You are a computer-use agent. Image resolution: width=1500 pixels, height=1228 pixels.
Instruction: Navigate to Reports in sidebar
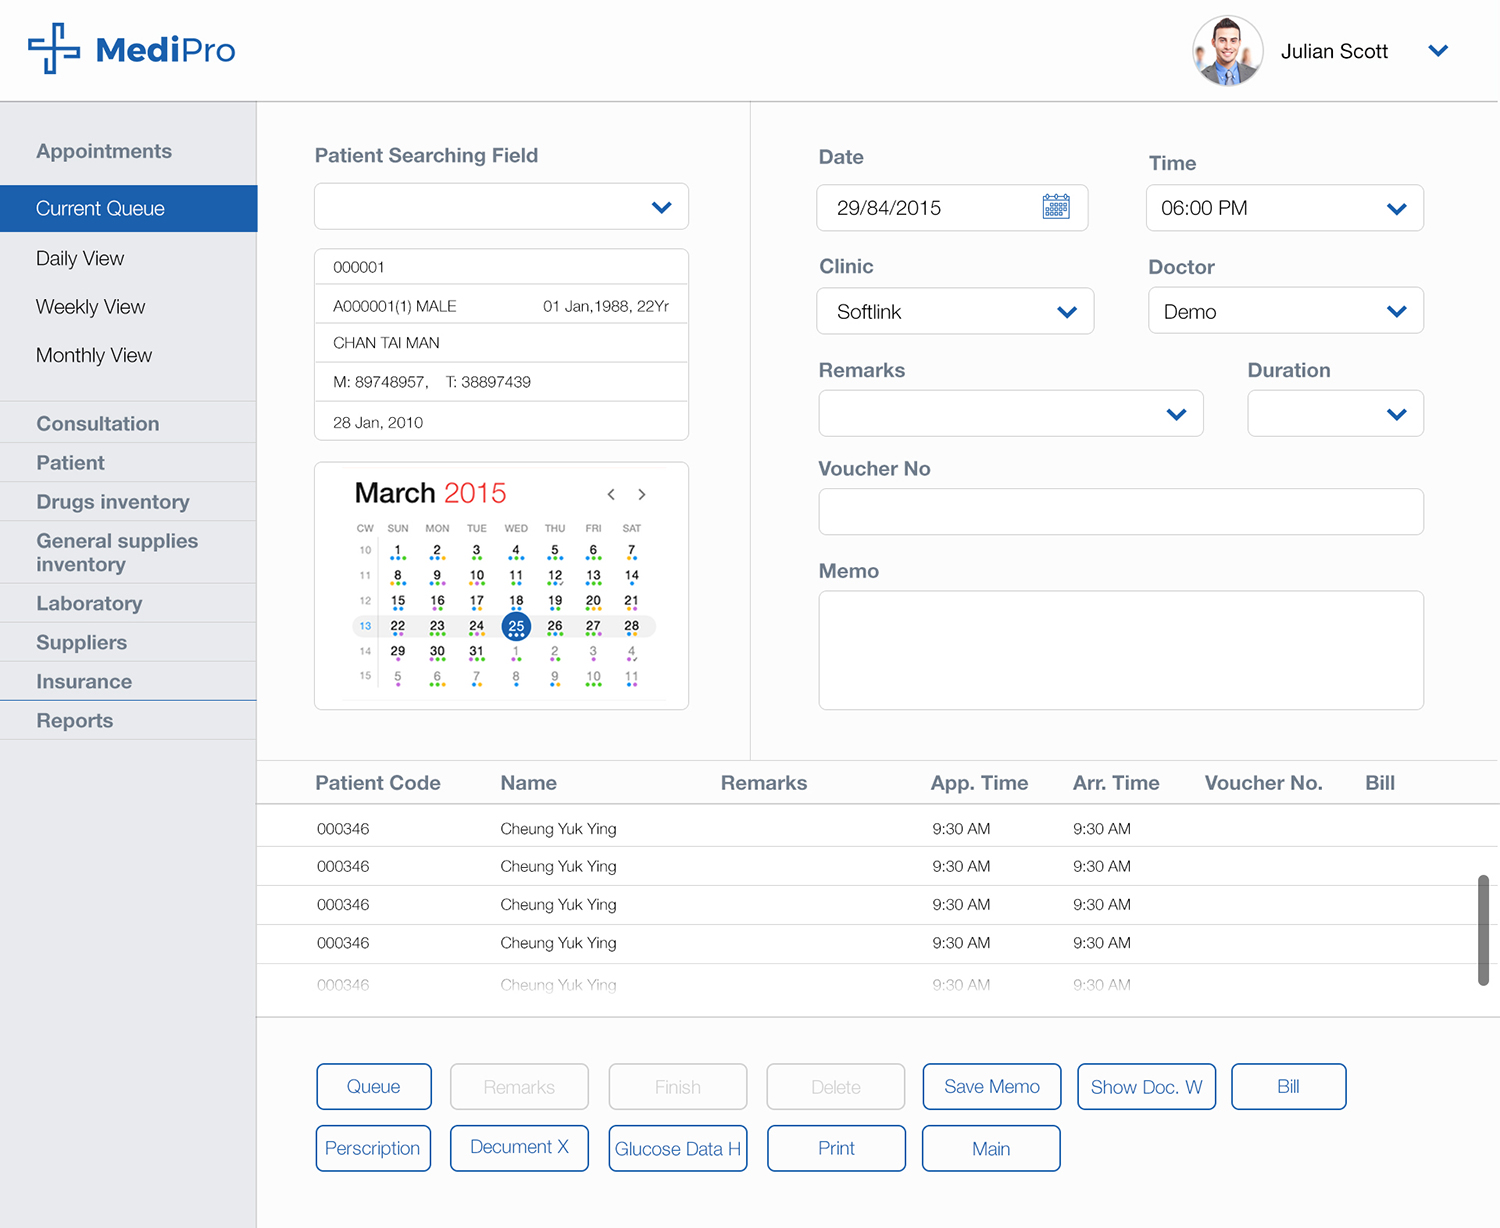pos(75,721)
